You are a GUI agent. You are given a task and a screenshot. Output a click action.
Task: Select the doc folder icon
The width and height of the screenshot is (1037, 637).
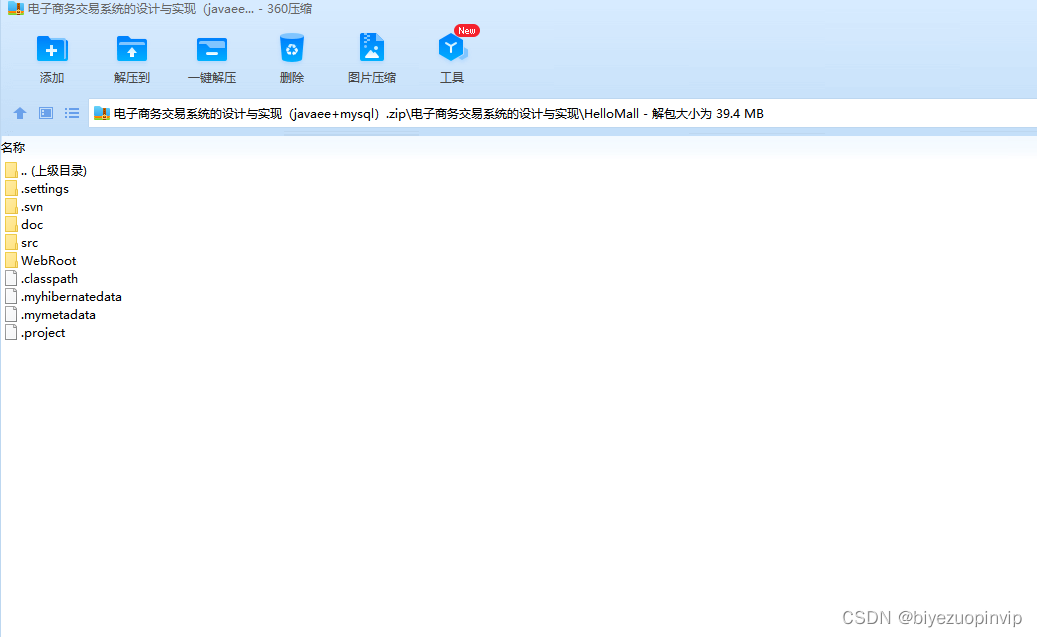coord(11,224)
